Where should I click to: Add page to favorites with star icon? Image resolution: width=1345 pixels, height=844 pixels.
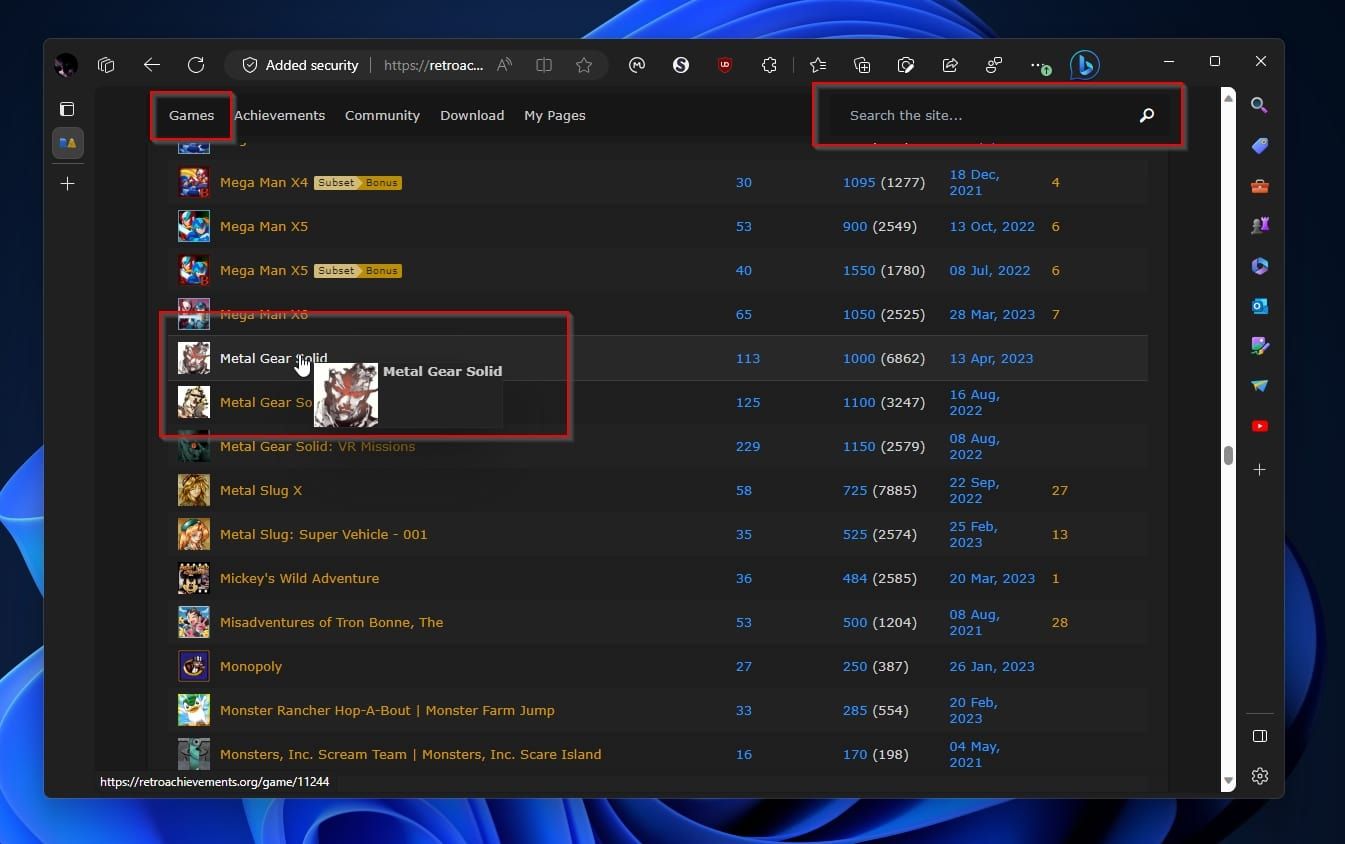coord(584,65)
